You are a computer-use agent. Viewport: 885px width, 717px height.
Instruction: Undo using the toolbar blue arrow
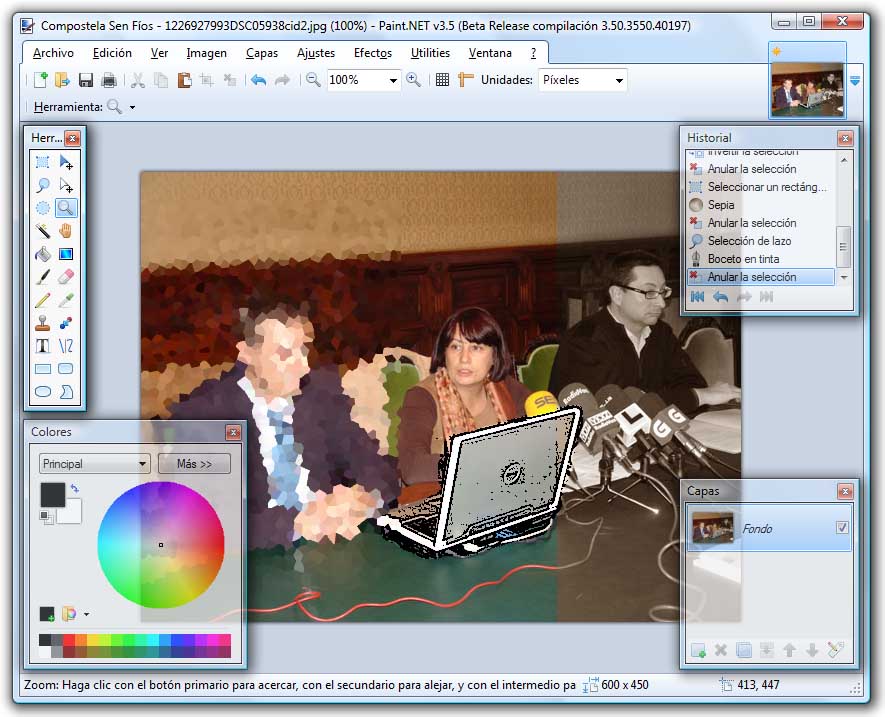(x=259, y=80)
